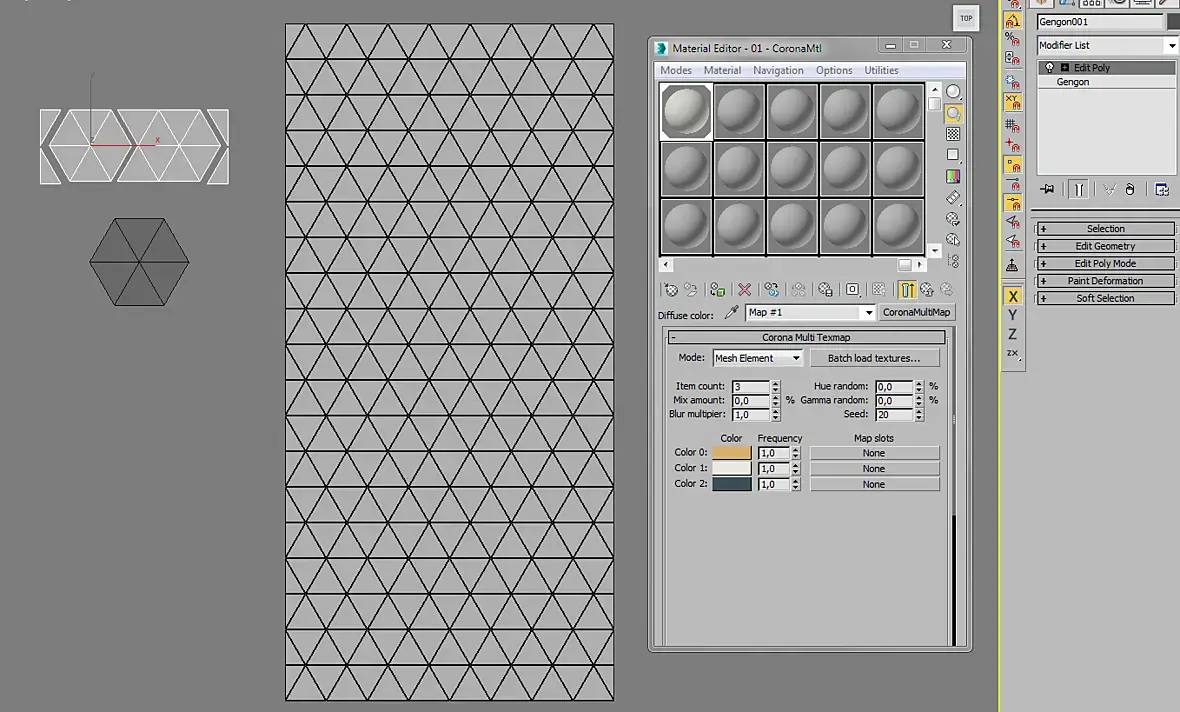Click the Sample Type sphere icon

953,92
